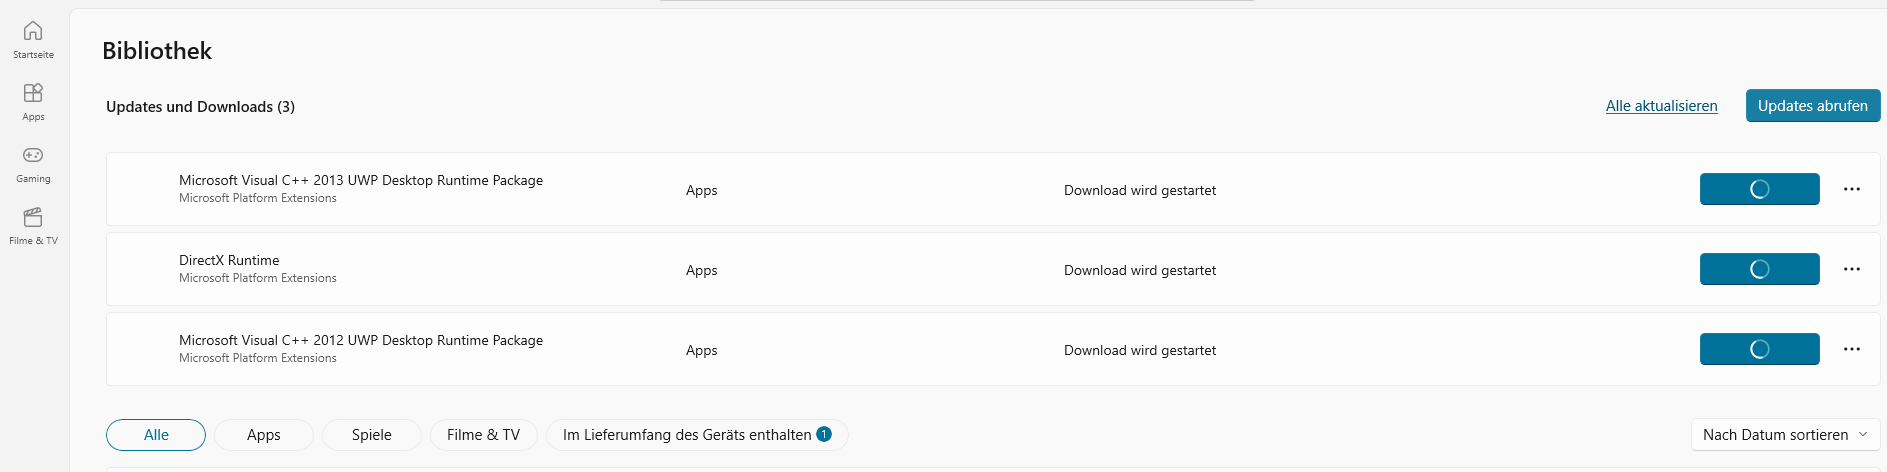1887x472 pixels.
Task: Expand the Nach Datum sortieren dropdown
Action: (x=1785, y=435)
